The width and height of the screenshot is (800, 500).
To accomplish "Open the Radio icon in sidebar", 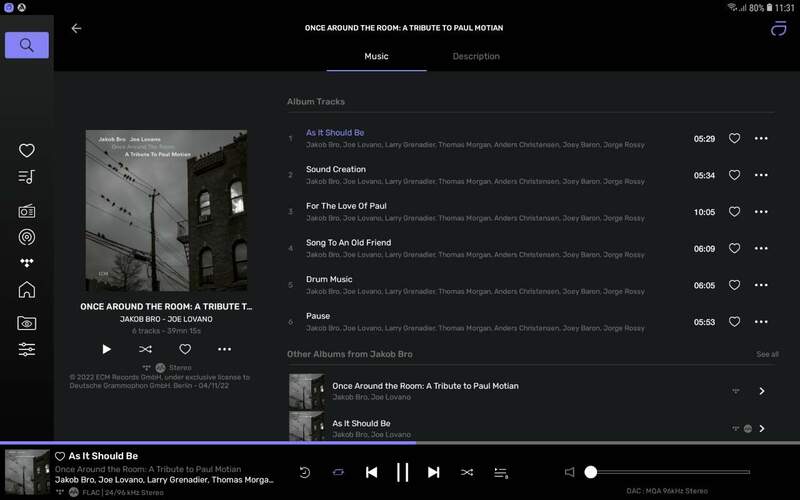I will [x=27, y=211].
